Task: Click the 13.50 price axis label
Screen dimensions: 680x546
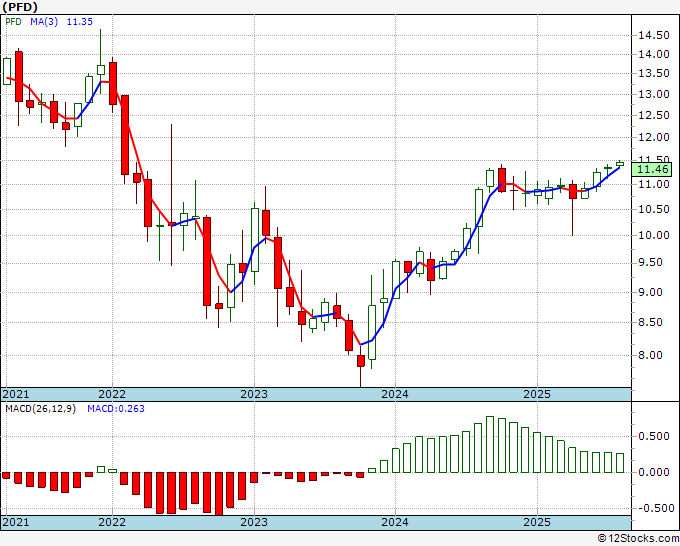Action: point(654,74)
